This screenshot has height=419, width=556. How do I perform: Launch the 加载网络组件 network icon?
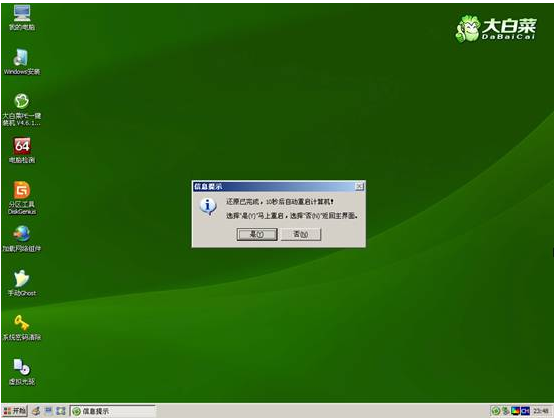22,239
